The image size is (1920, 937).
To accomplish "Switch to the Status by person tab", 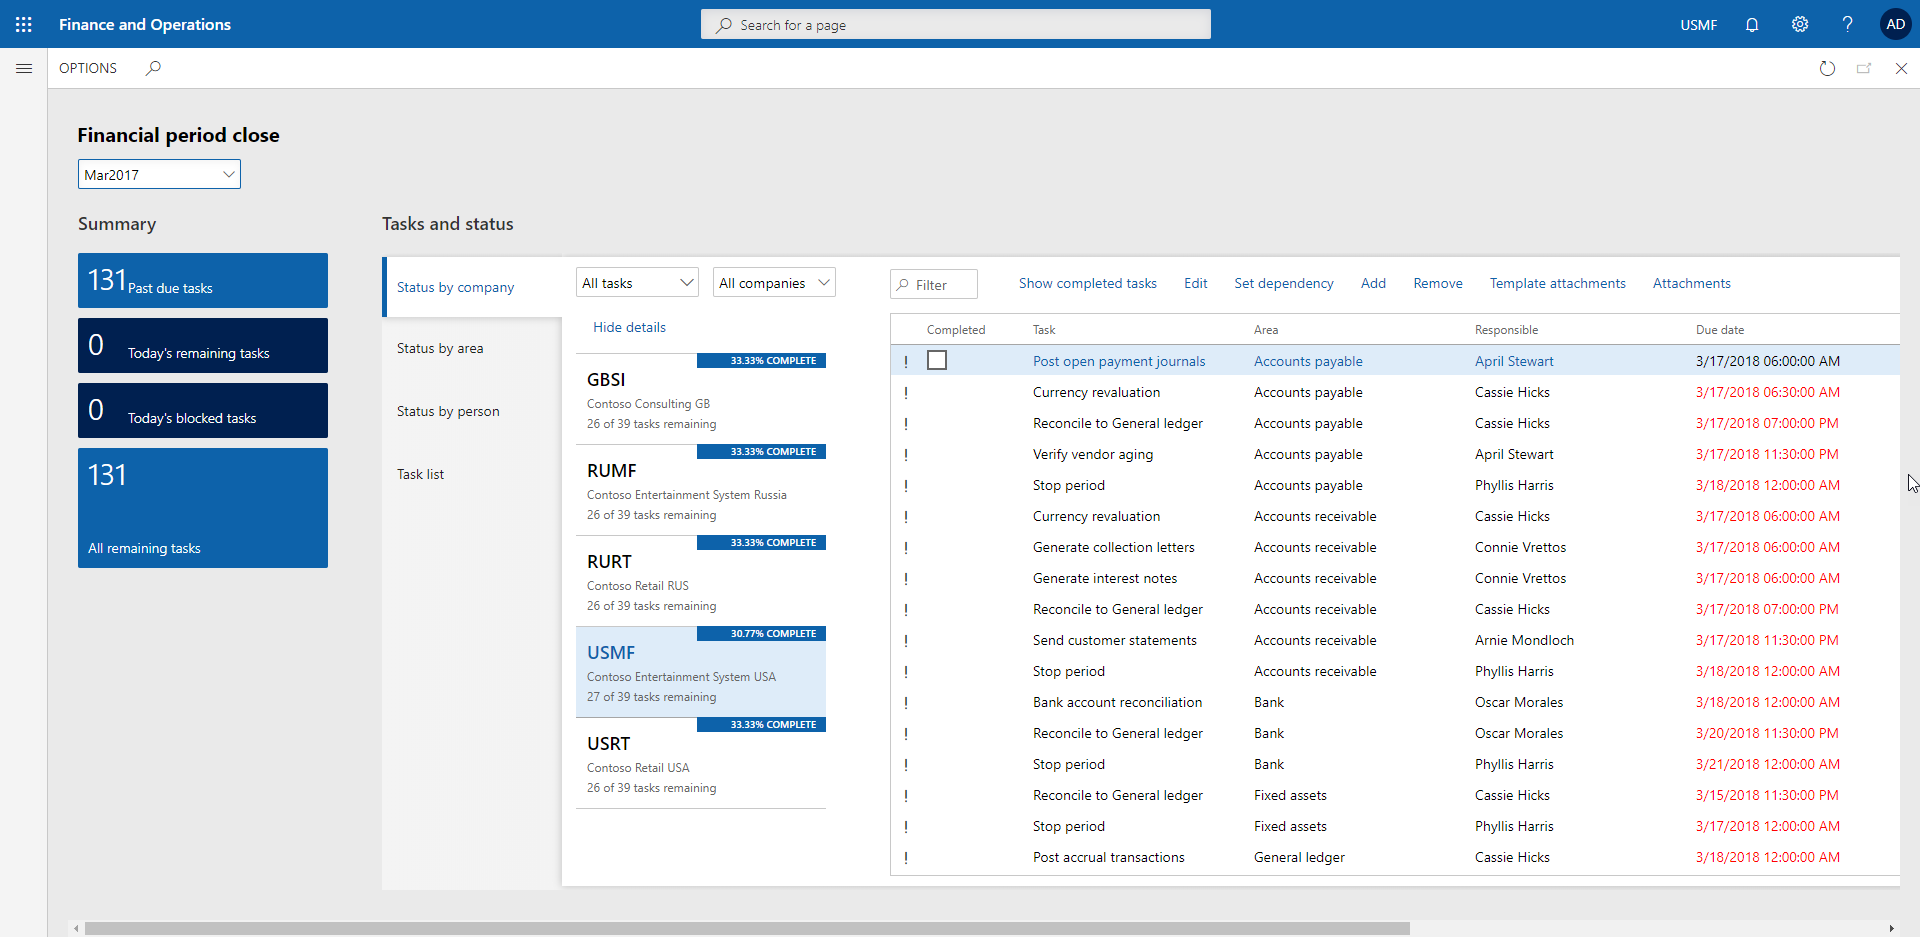I will point(448,411).
